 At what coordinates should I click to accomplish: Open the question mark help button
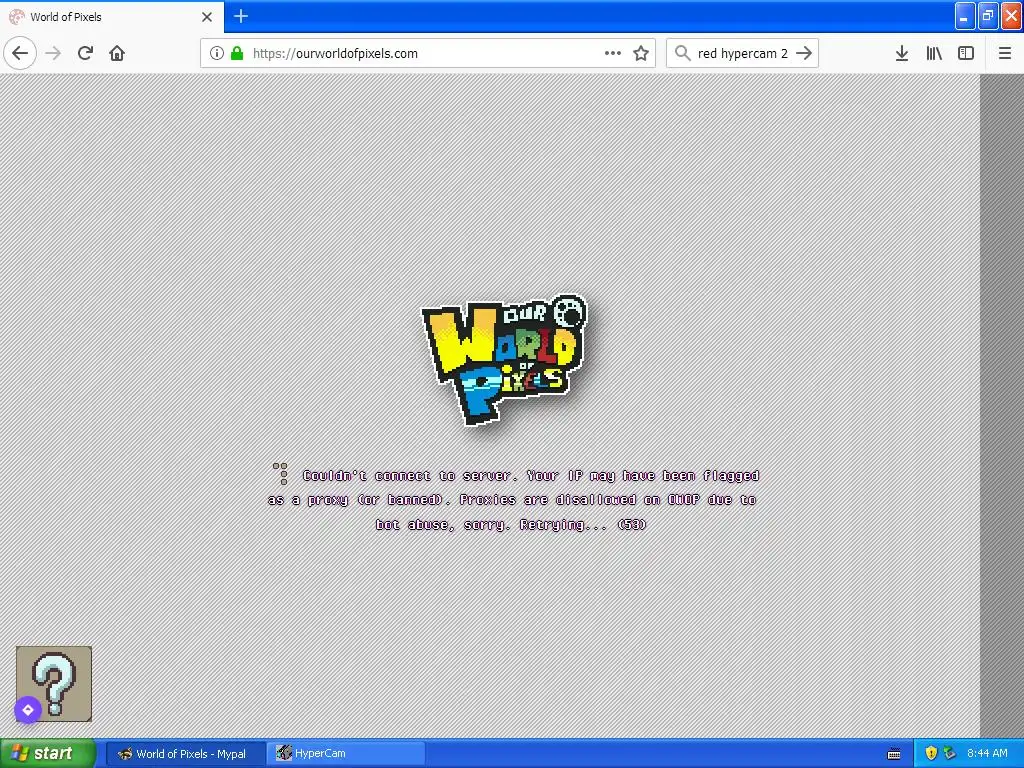tap(54, 684)
